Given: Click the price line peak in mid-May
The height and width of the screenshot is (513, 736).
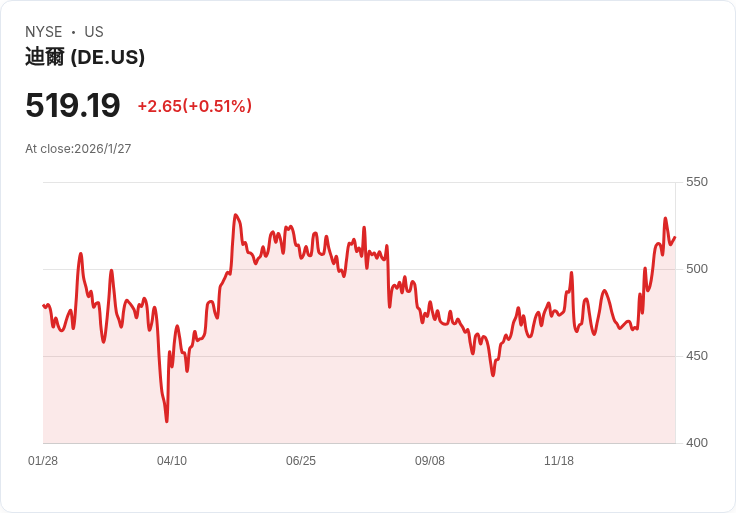Looking at the screenshot, I should (x=235, y=215).
